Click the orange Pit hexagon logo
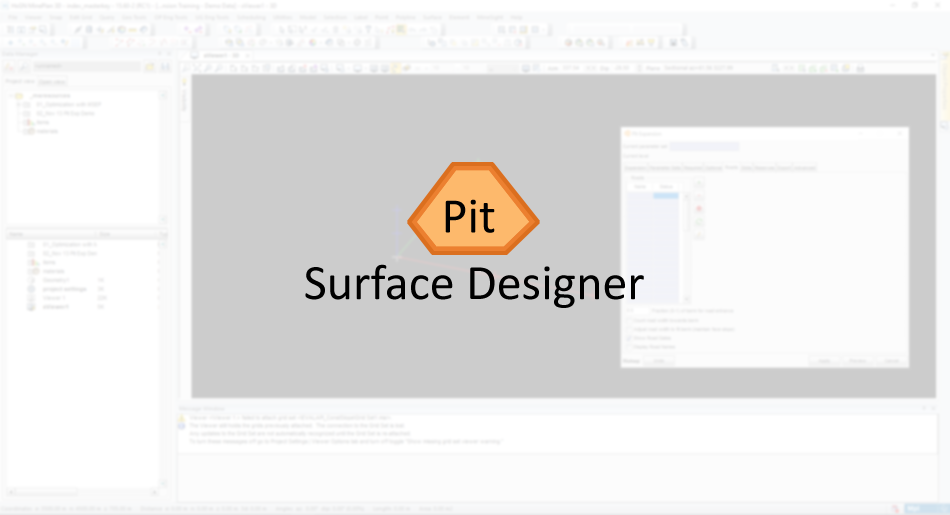 tap(473, 215)
